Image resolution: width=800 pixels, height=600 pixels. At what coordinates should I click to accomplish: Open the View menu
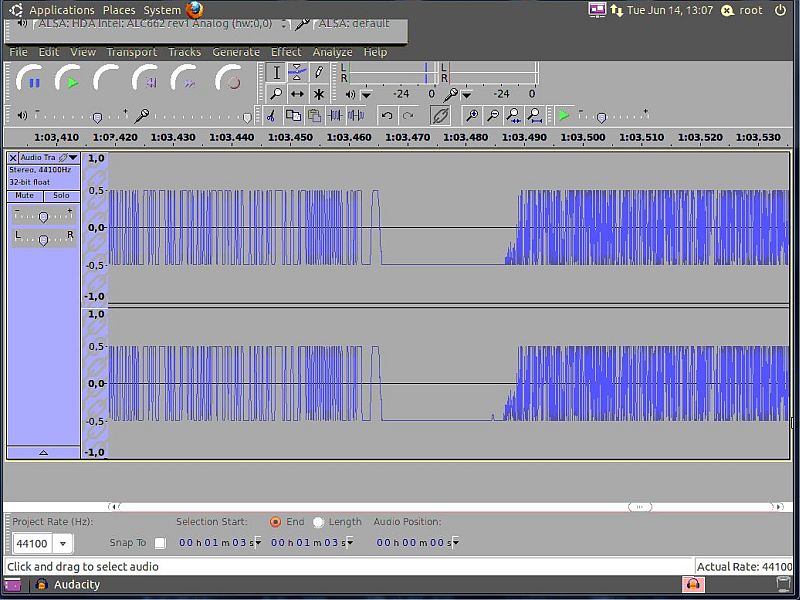pyautogui.click(x=83, y=52)
